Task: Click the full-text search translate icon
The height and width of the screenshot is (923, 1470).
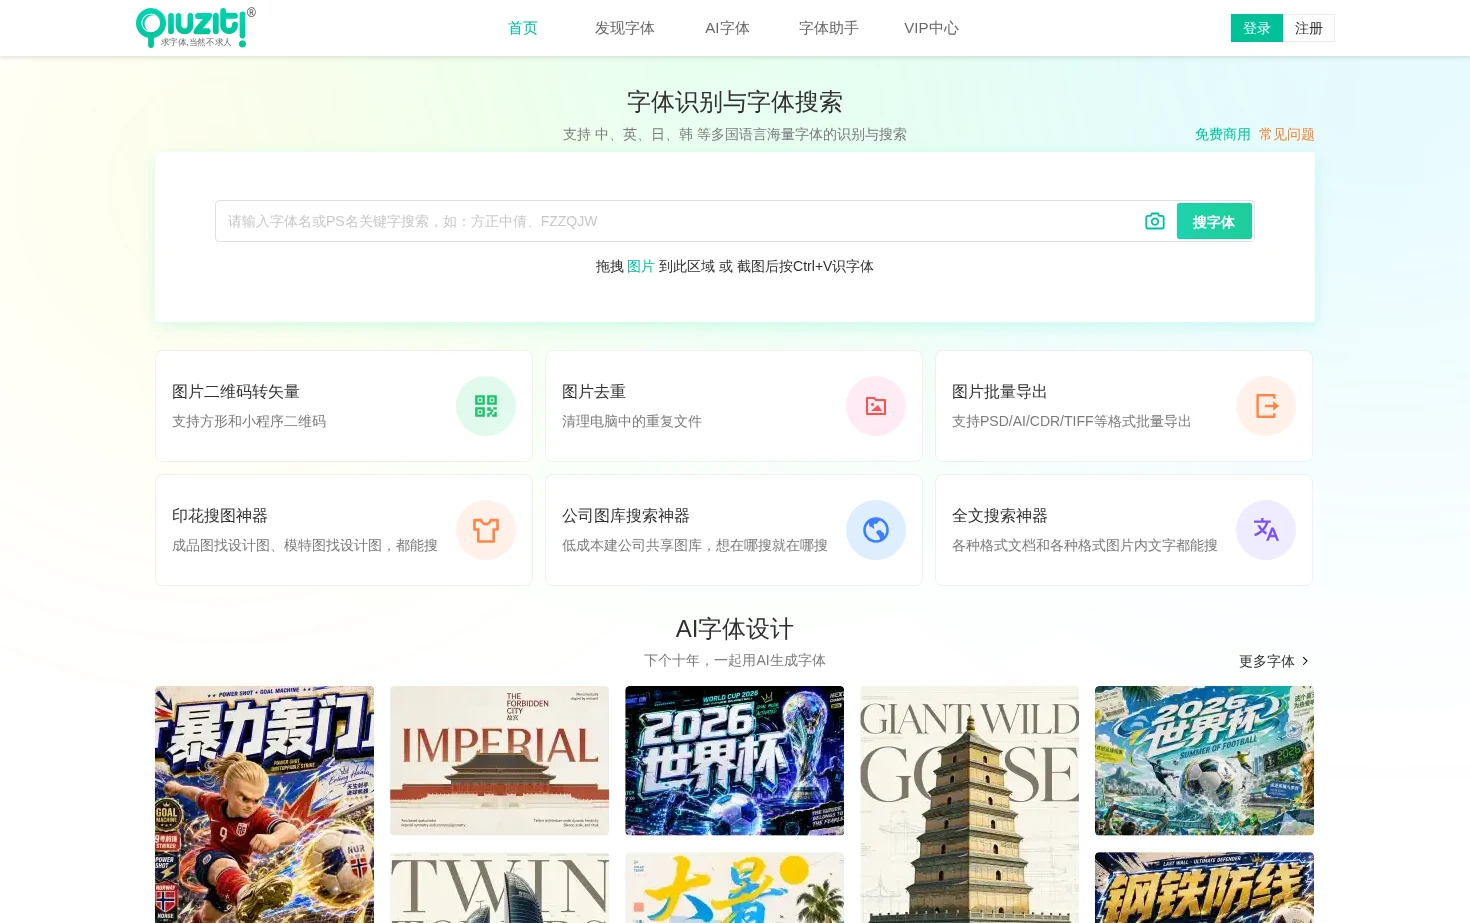Action: [x=1266, y=530]
